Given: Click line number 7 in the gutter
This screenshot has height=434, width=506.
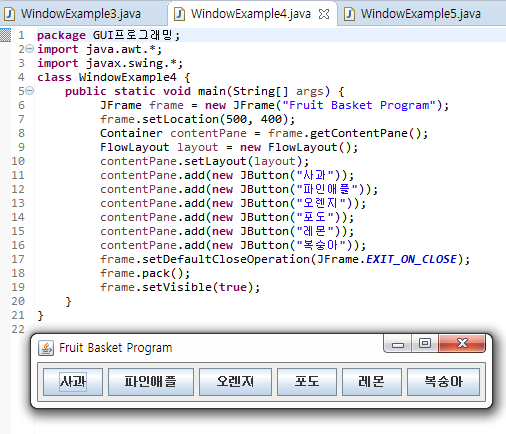Looking at the screenshot, I should point(21,119).
